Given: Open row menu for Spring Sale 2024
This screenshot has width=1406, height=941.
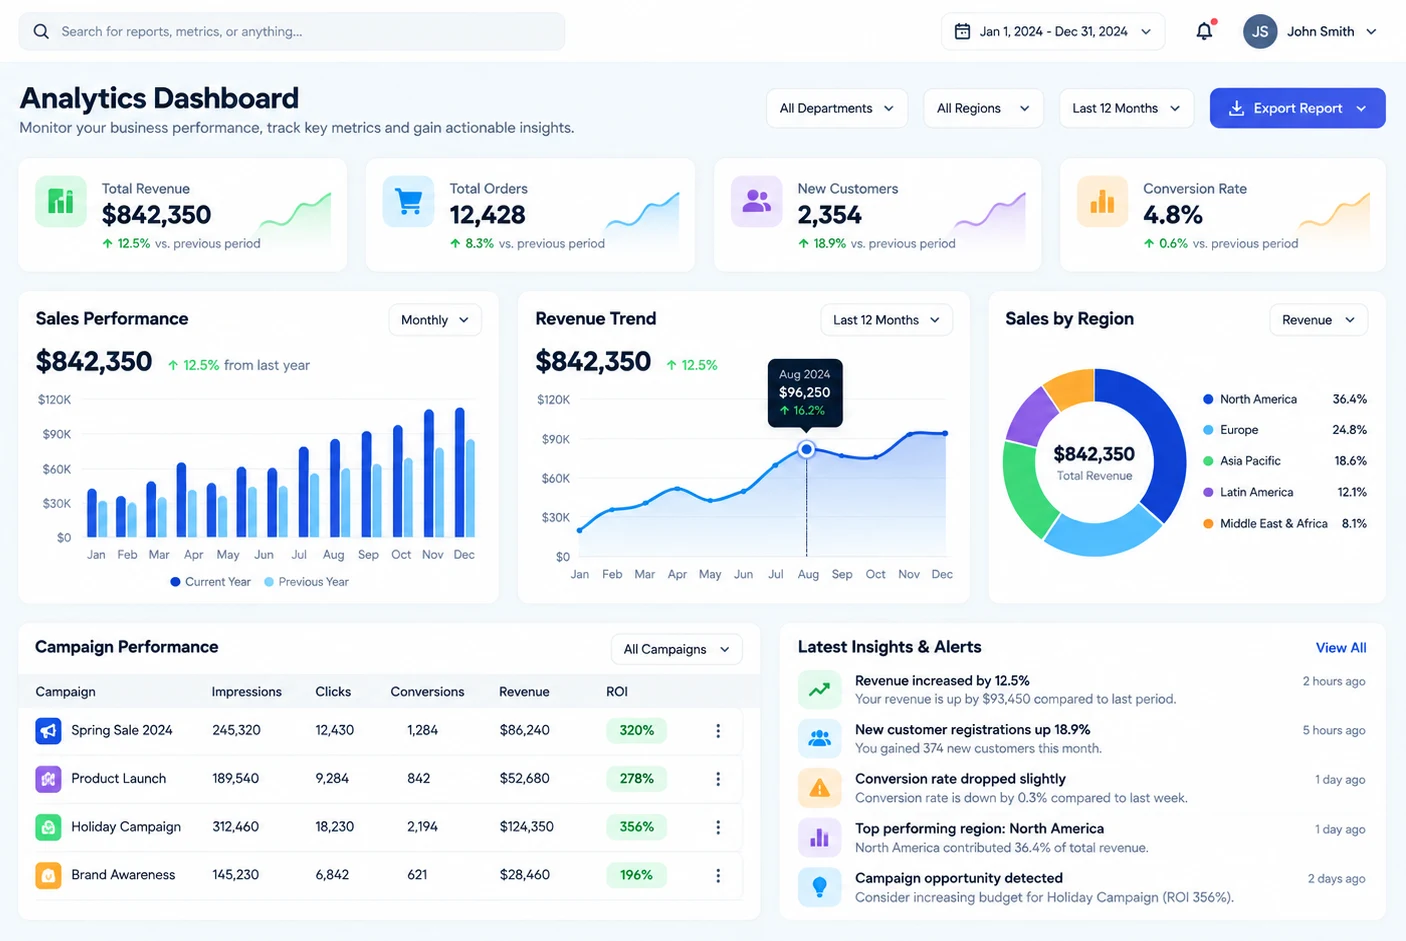Looking at the screenshot, I should [718, 731].
